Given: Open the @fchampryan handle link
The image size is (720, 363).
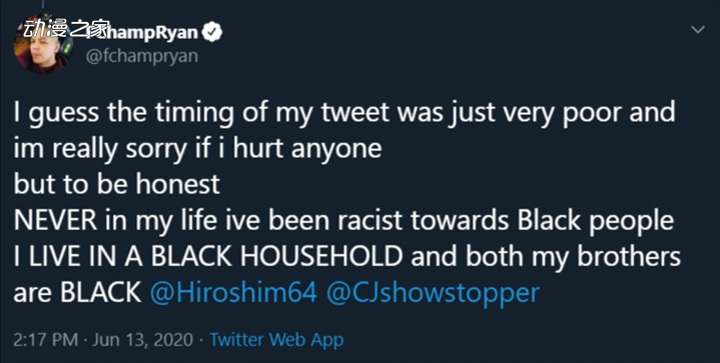Looking at the screenshot, I should pyautogui.click(x=142, y=56).
